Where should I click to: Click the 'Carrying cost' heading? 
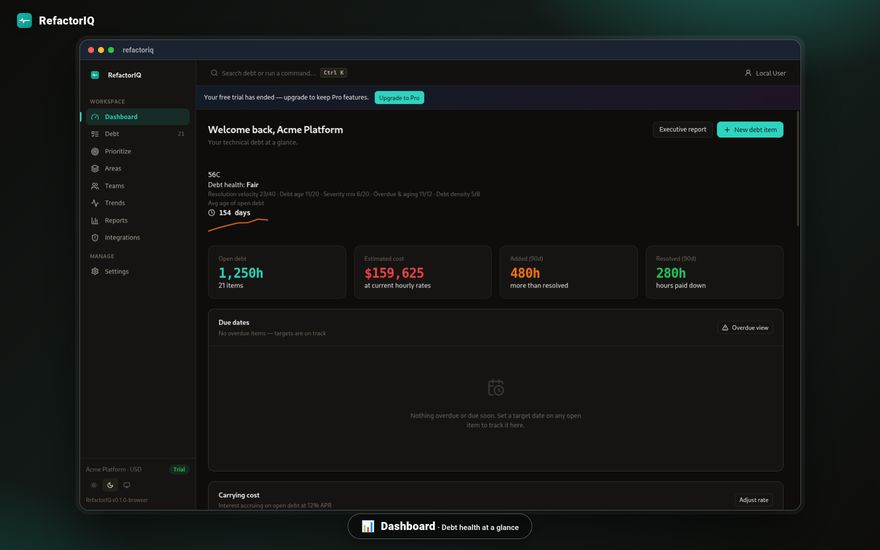point(239,495)
